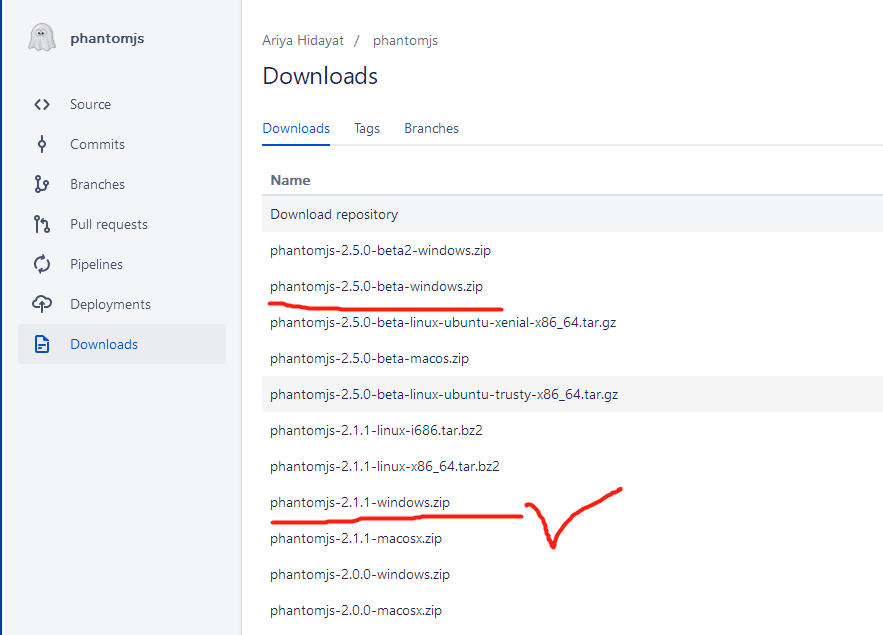Download phantomjs-2.5.0-beta2-windows.zip
The height and width of the screenshot is (635, 883).
(x=380, y=250)
